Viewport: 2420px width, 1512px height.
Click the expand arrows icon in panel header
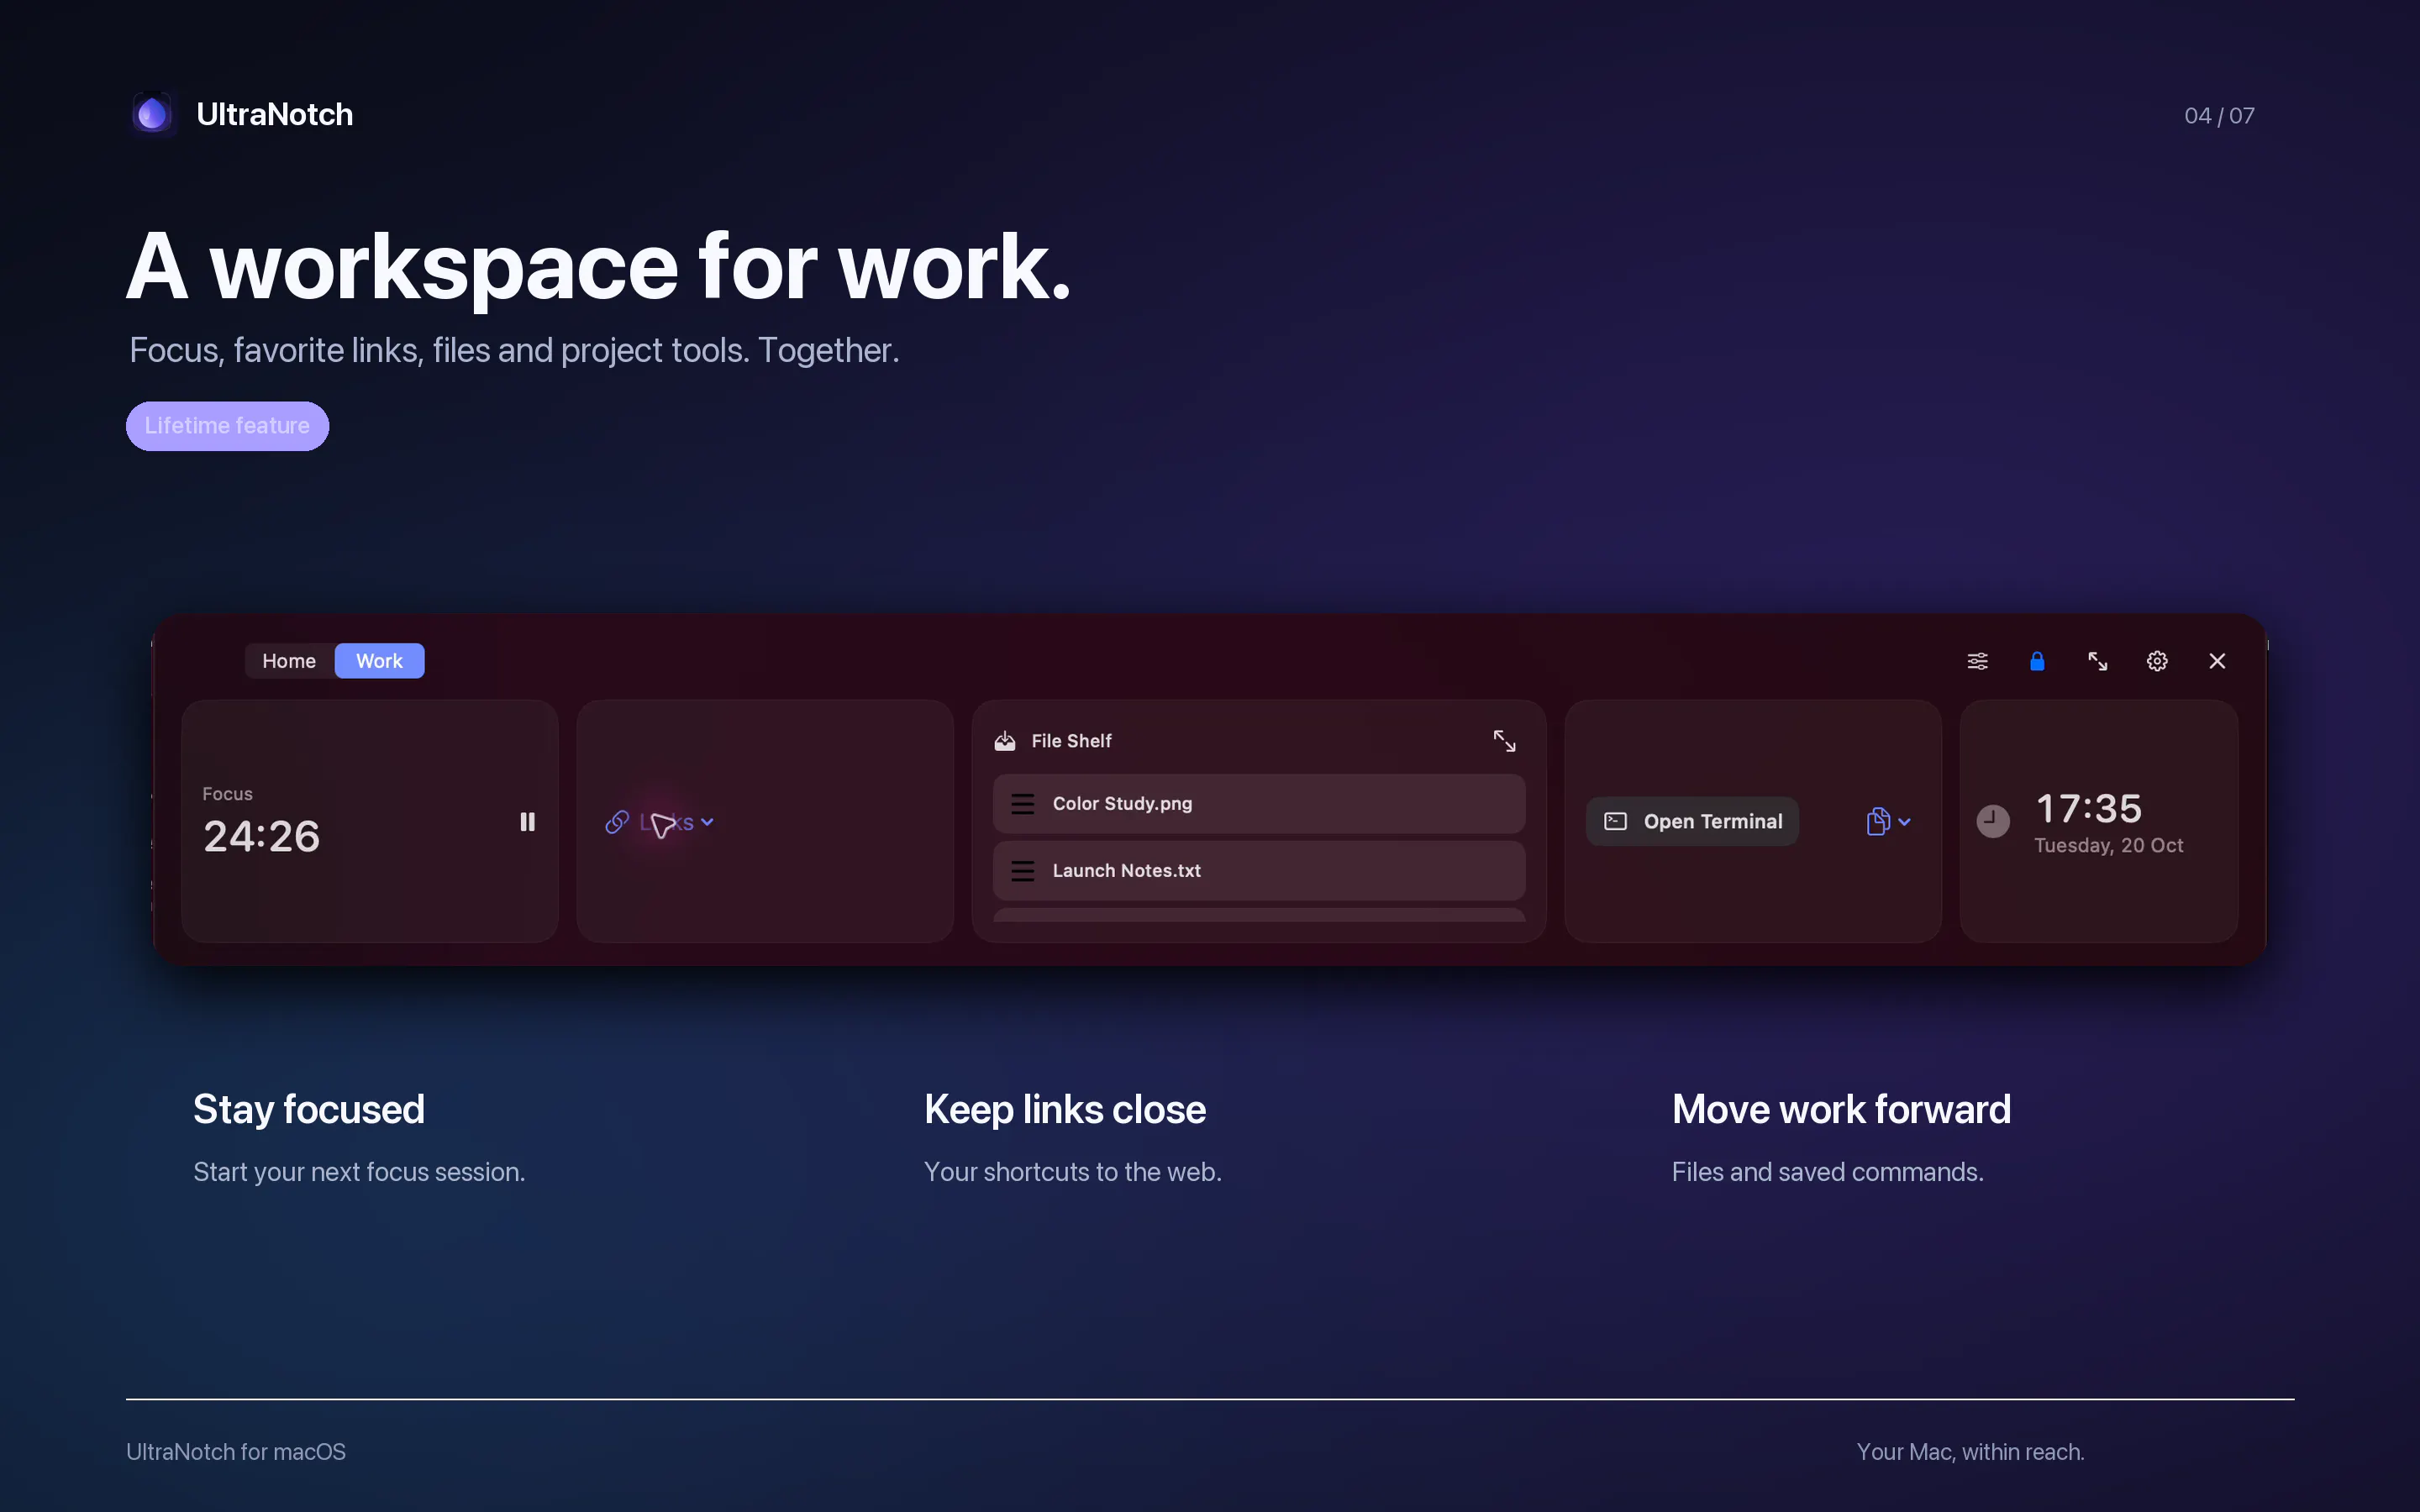(2097, 661)
